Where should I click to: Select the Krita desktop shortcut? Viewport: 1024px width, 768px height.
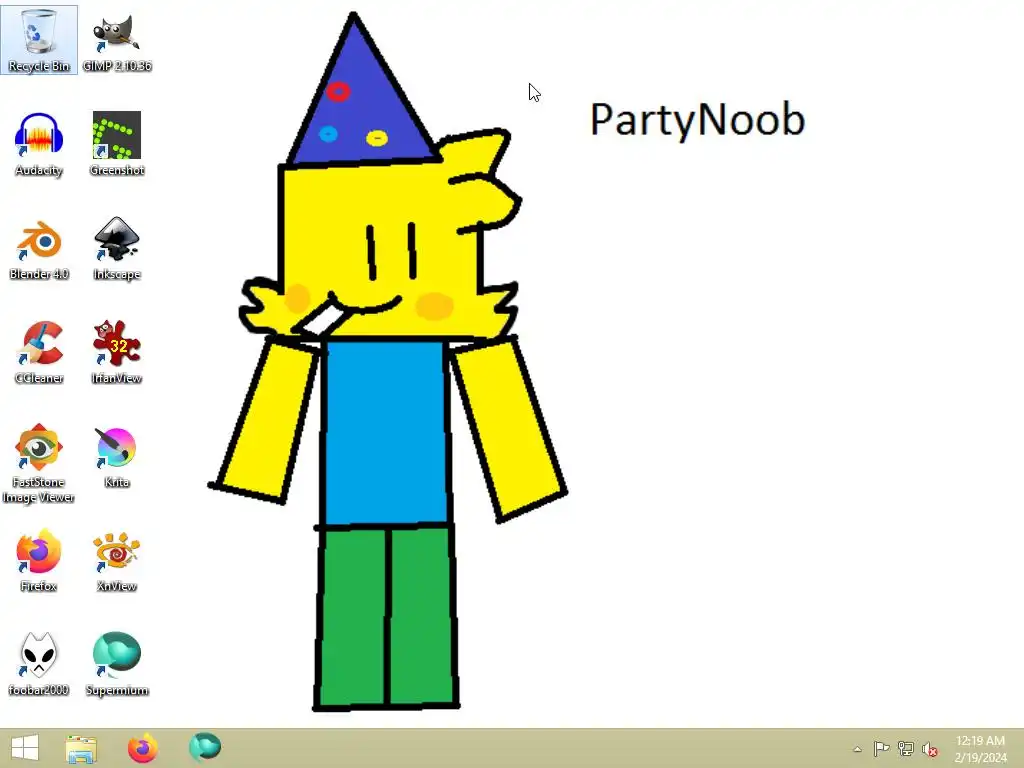[x=117, y=456]
